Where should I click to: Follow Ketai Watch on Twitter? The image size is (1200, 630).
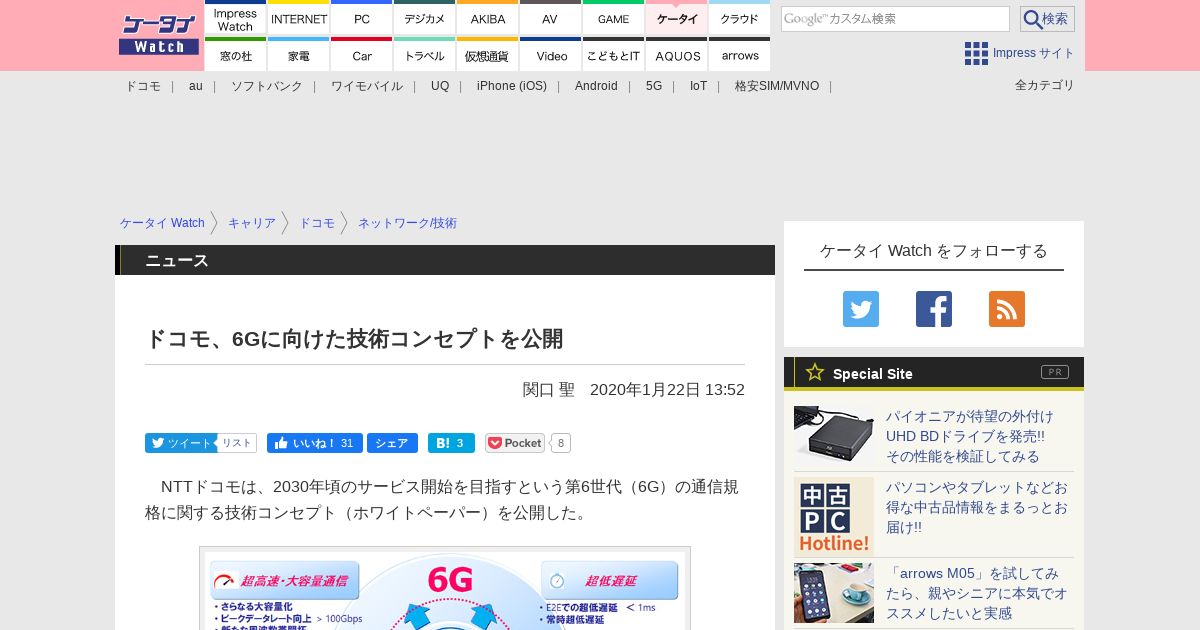point(861,309)
